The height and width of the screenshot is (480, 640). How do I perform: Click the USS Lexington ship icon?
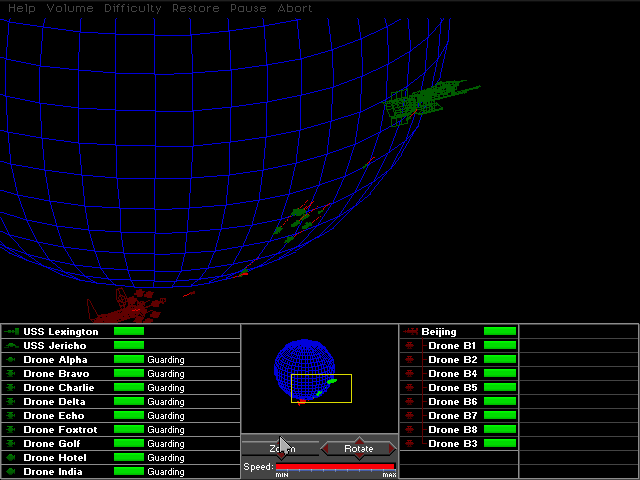coord(12,331)
